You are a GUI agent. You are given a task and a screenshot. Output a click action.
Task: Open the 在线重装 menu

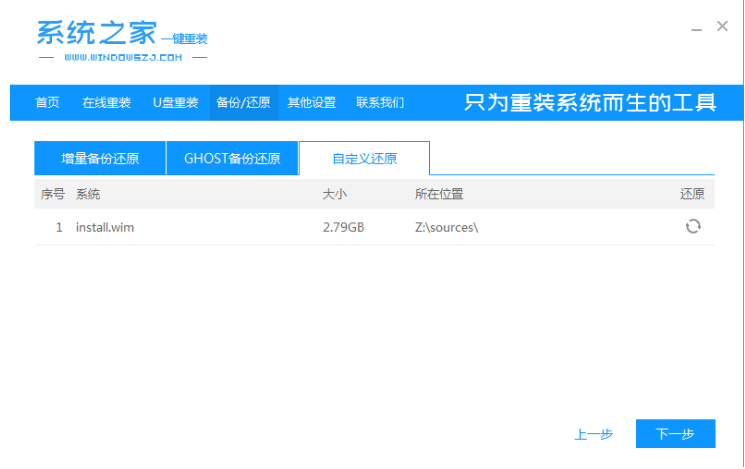point(105,103)
